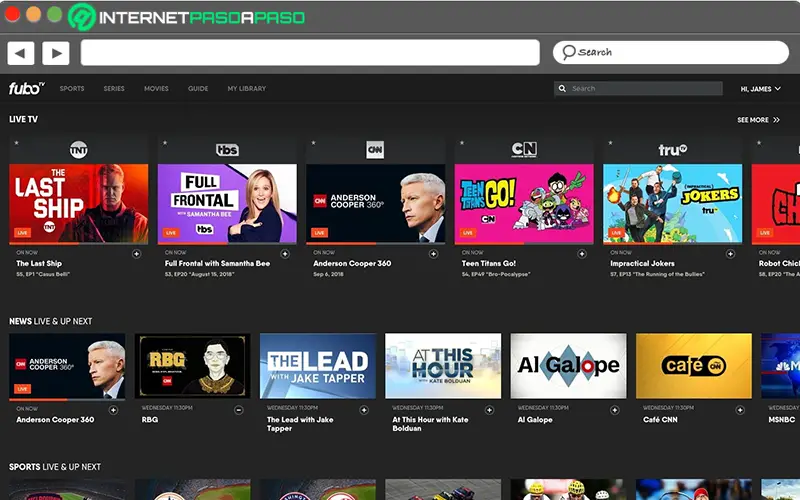
Task: Open the RBG thumbnail
Action: click(192, 366)
